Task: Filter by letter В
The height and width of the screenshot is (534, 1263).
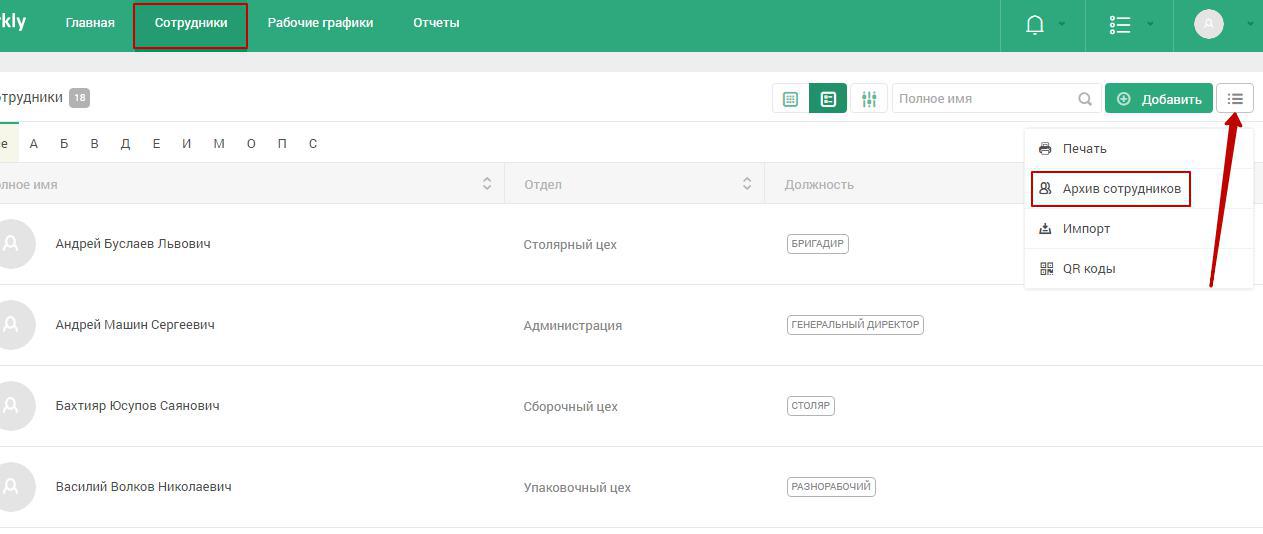Action: tap(94, 144)
